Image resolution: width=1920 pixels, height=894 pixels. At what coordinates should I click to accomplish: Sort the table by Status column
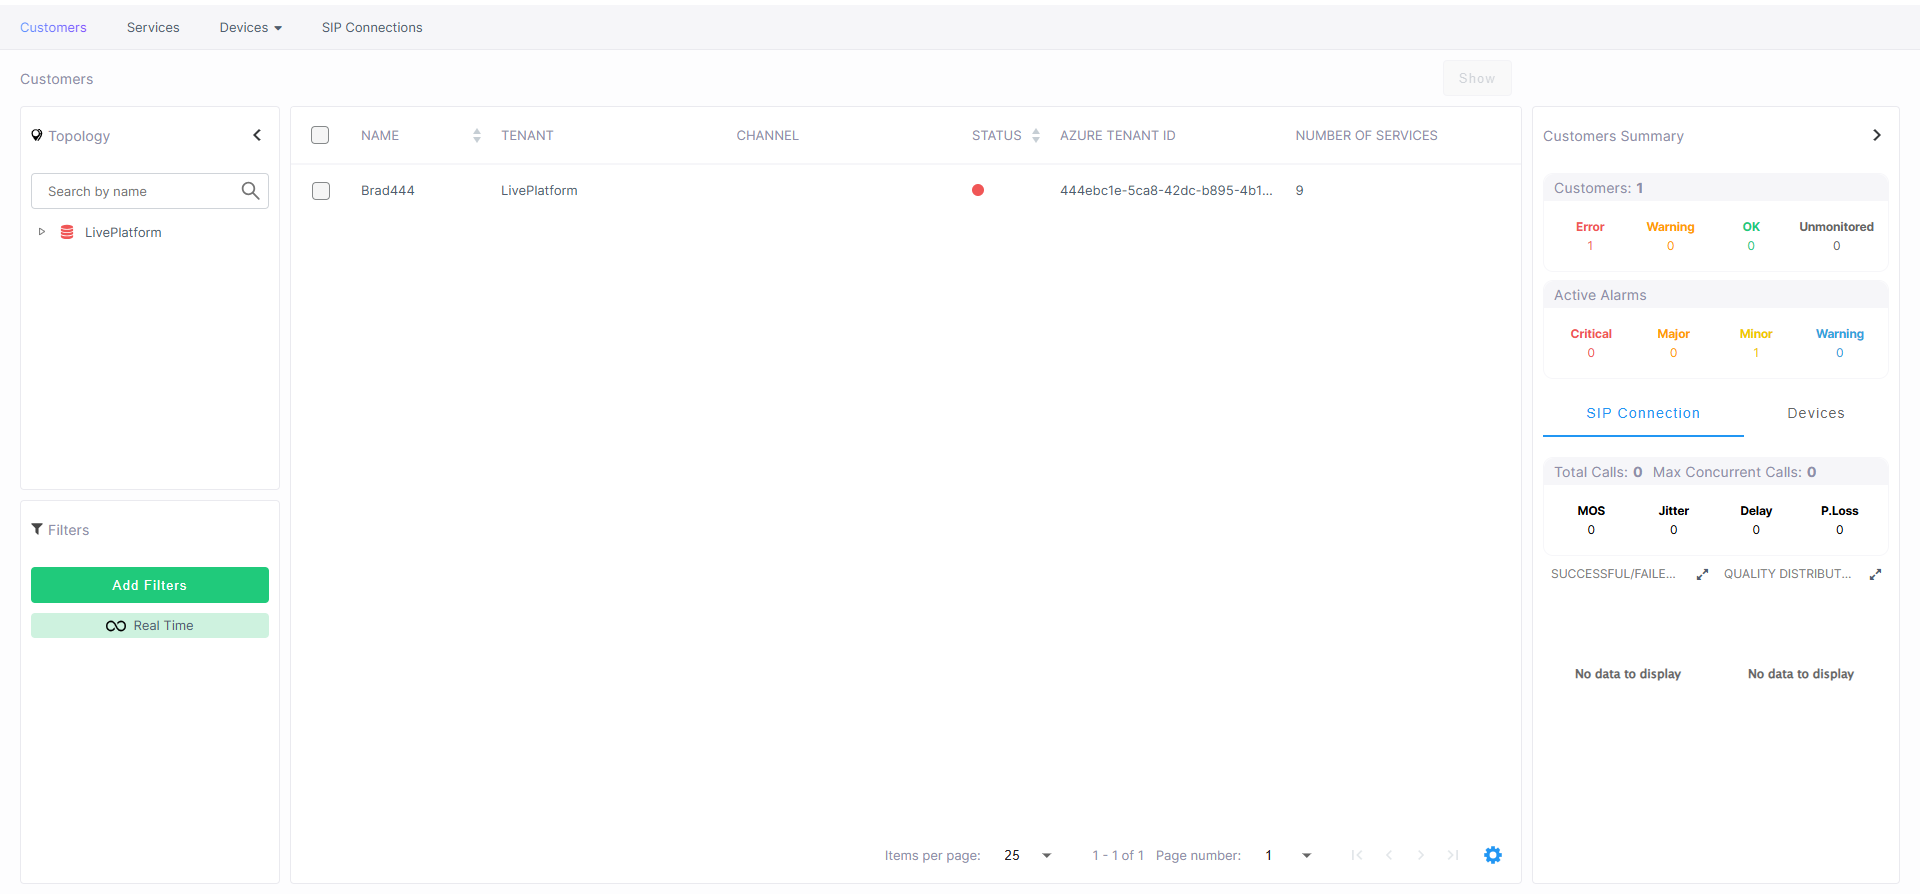(1035, 136)
